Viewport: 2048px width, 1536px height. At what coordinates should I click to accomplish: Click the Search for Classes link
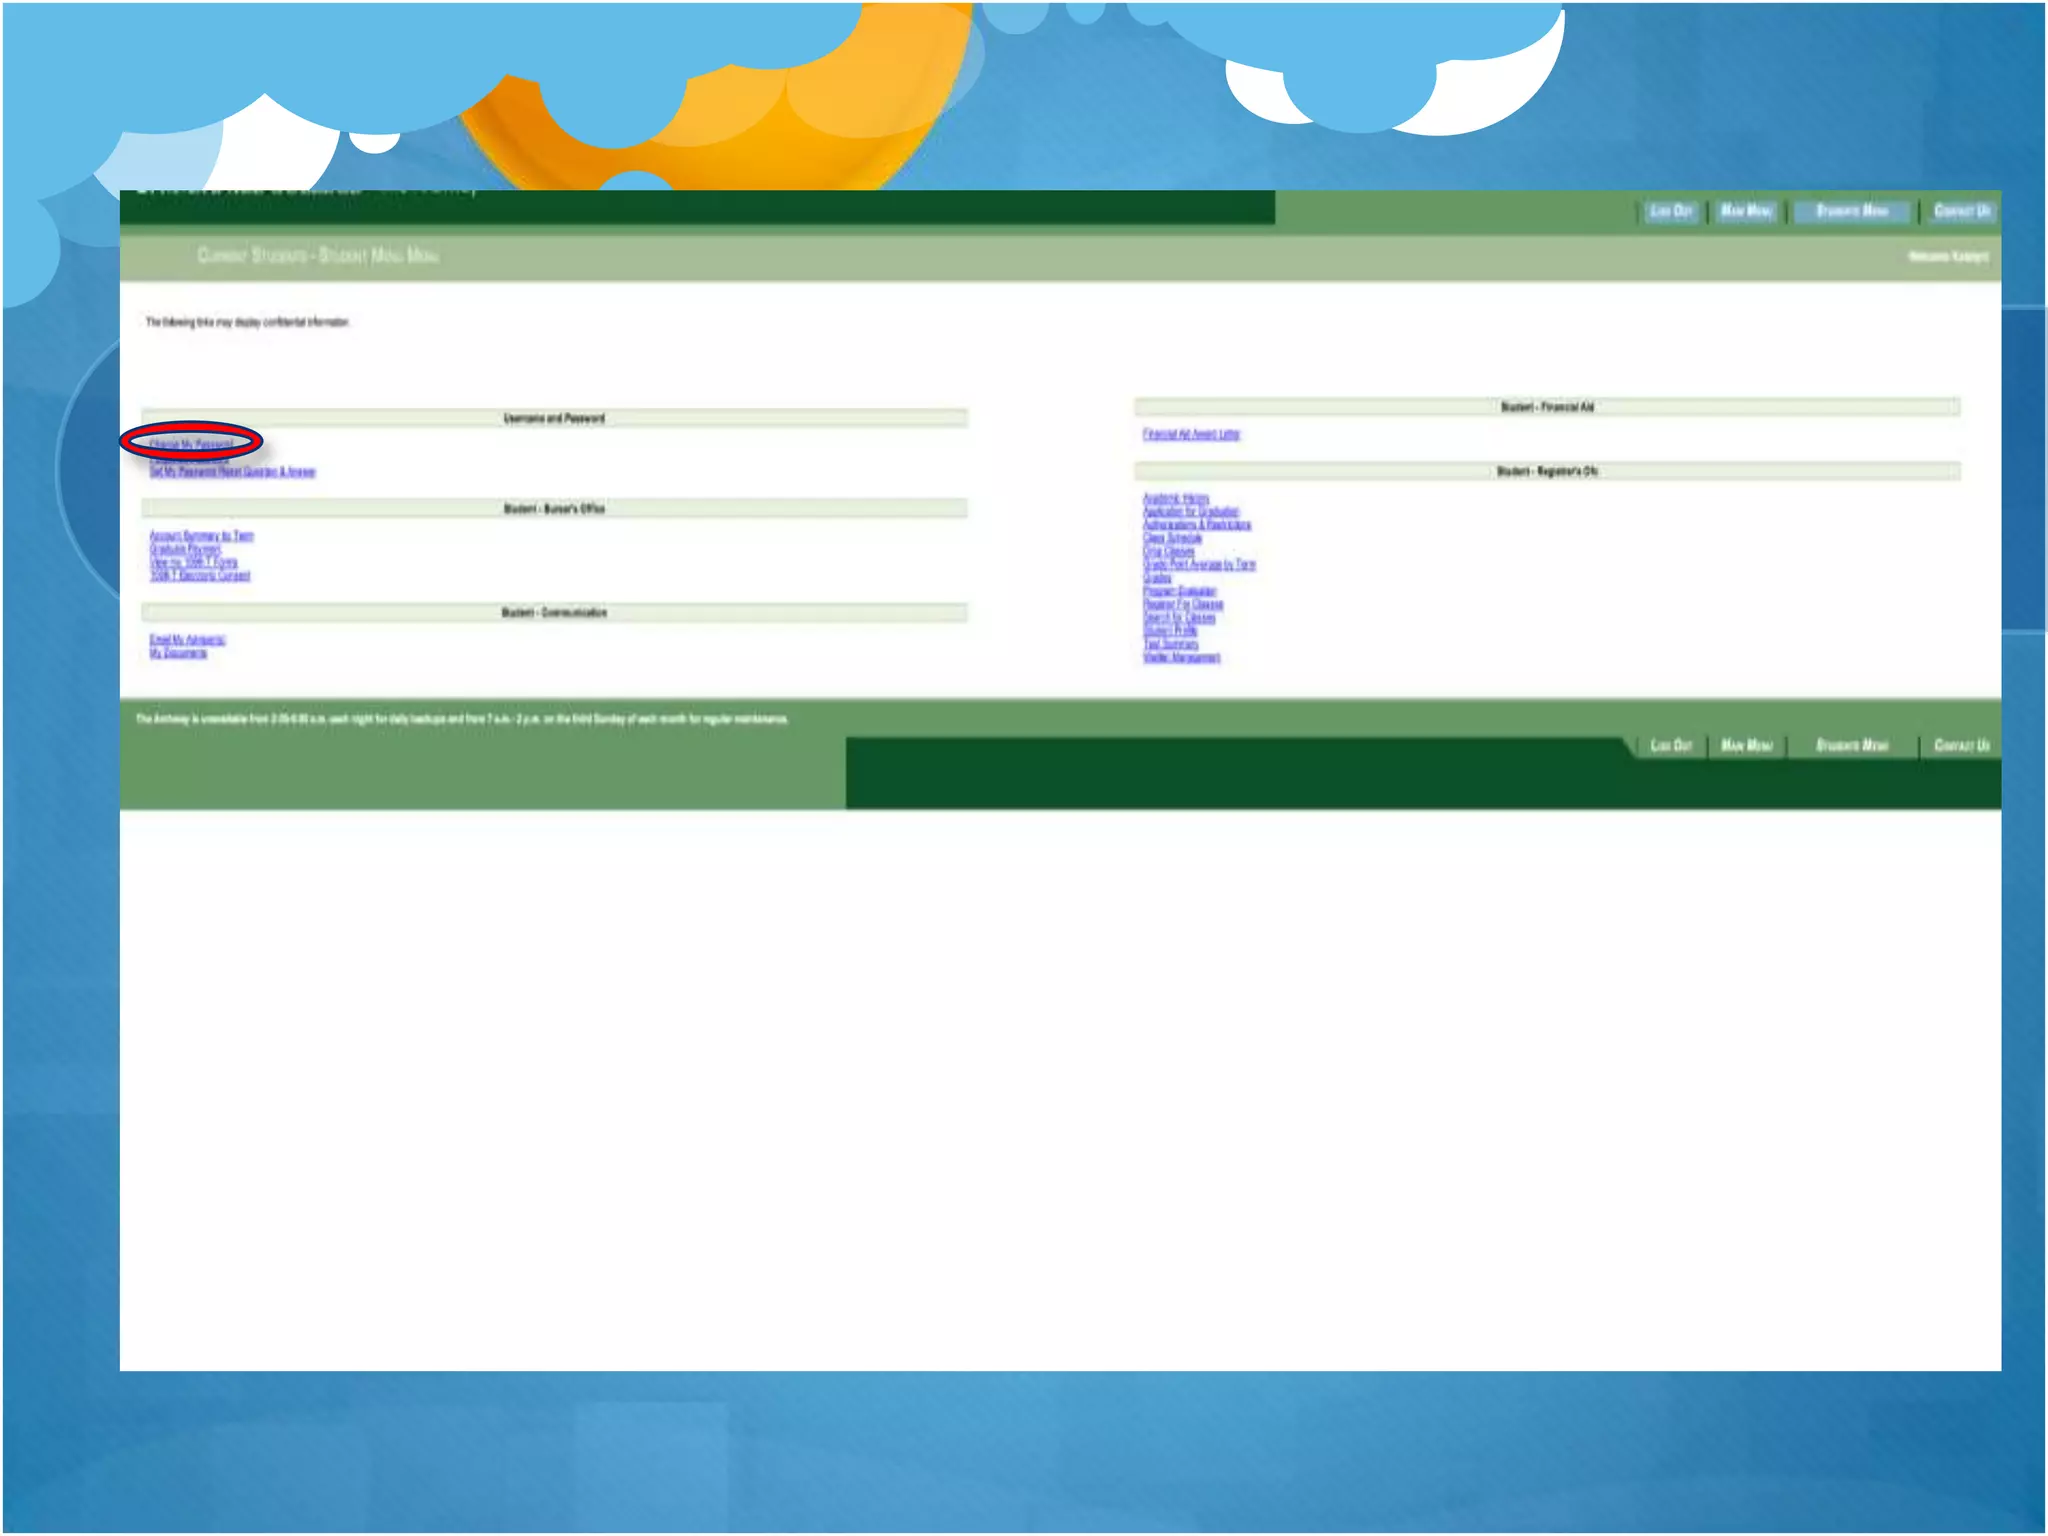click(1179, 618)
